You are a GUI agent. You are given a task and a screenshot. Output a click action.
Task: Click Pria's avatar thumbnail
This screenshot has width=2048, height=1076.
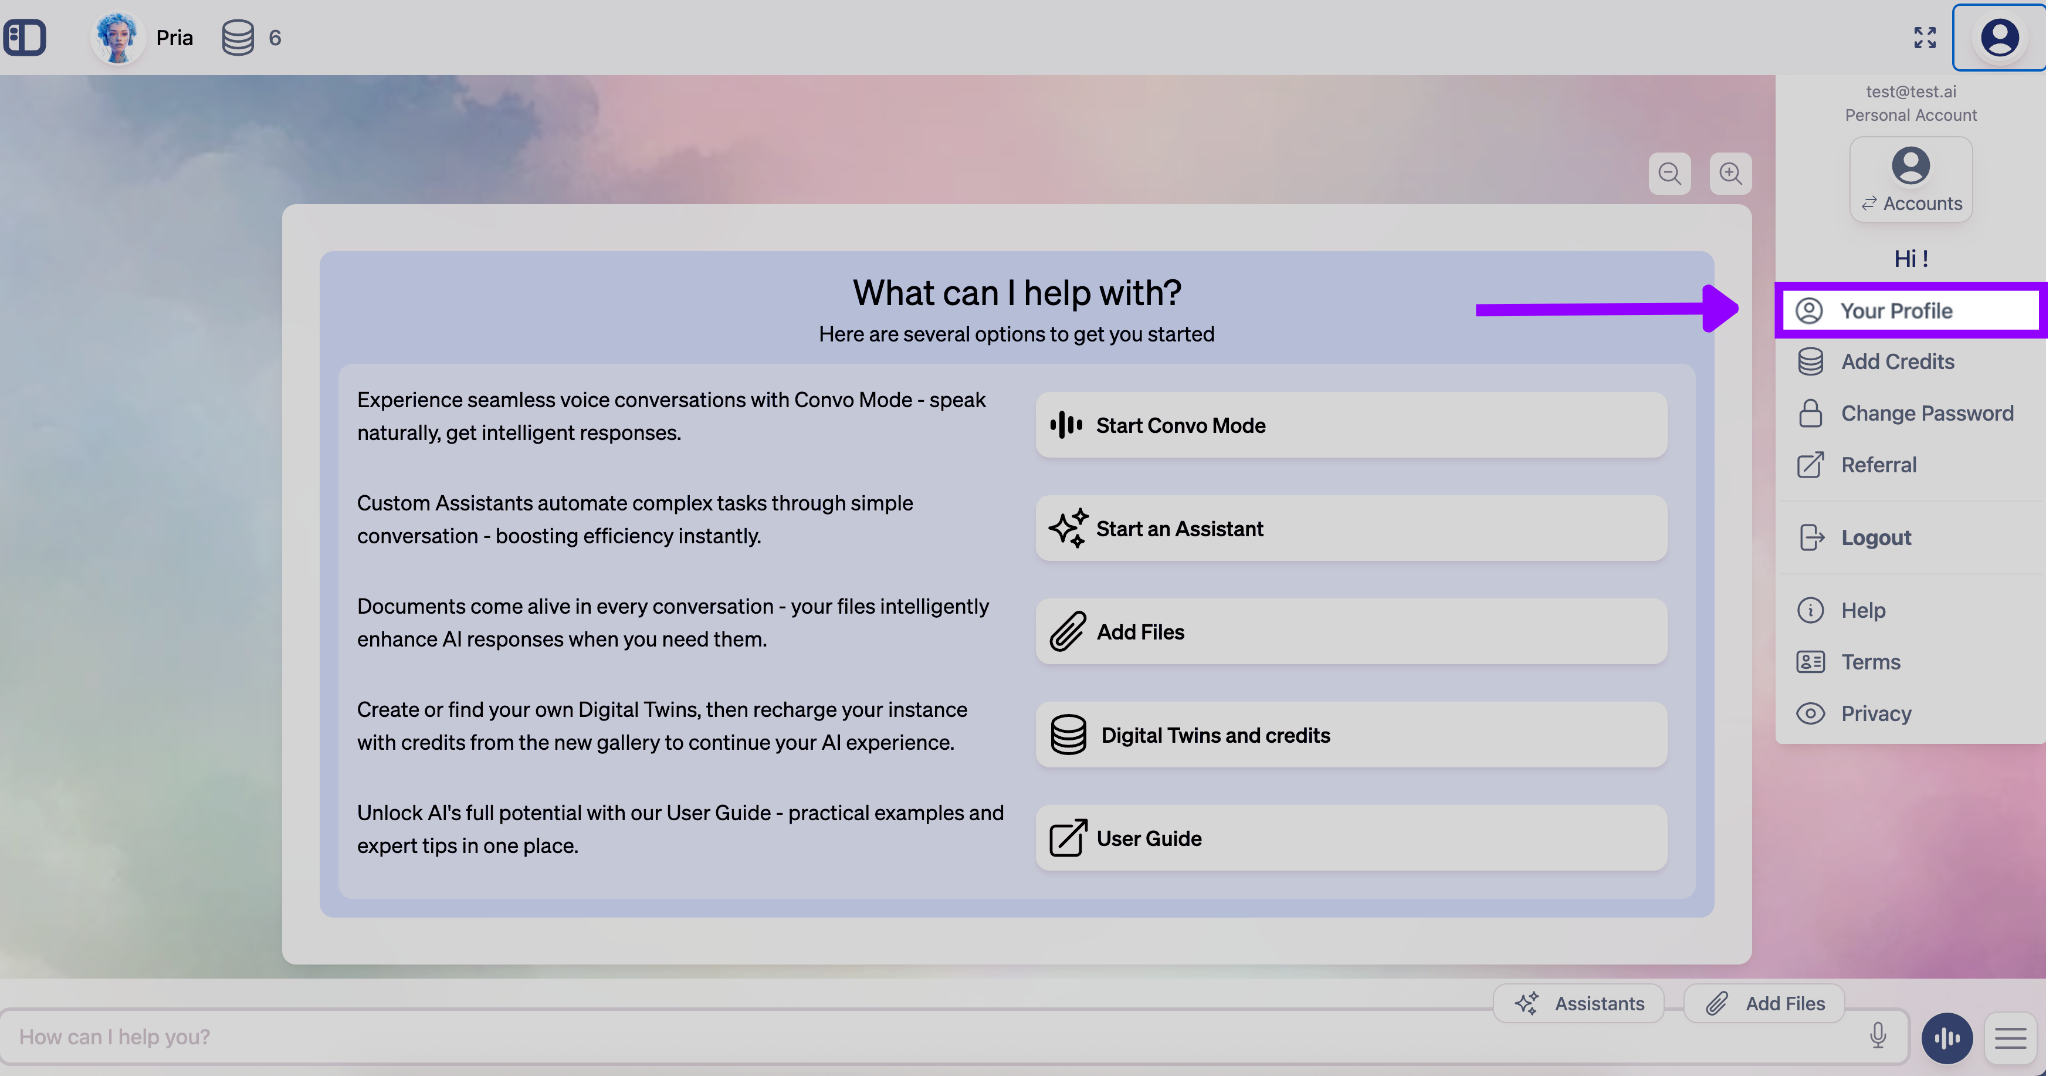[117, 37]
